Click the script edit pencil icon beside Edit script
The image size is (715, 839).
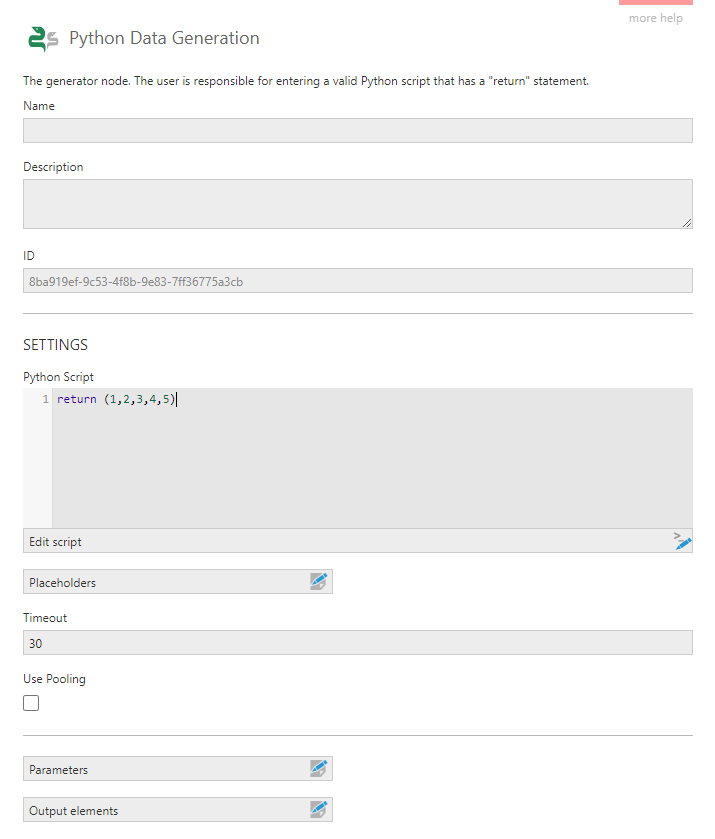[x=683, y=541]
